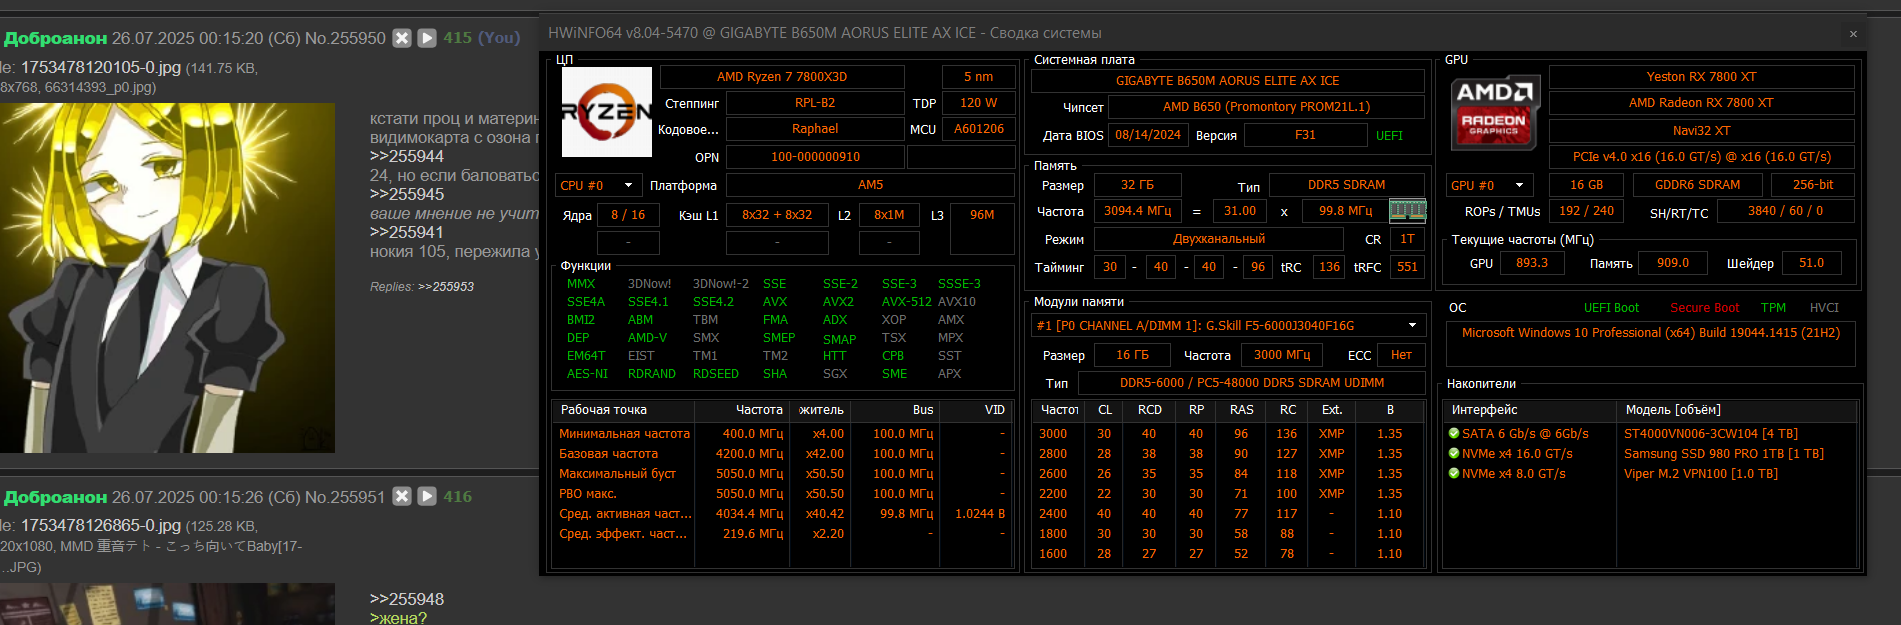Click the AVX-512 feature flag

(906, 302)
